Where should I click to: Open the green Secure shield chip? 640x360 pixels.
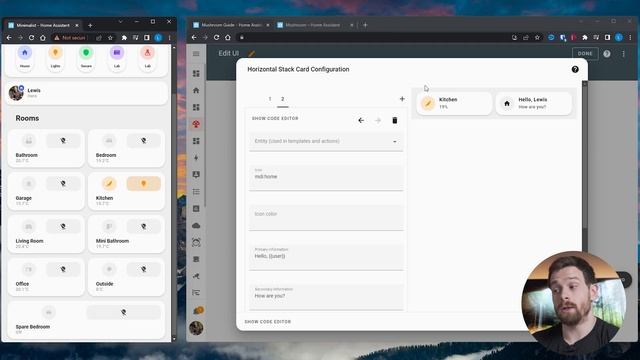point(86,58)
